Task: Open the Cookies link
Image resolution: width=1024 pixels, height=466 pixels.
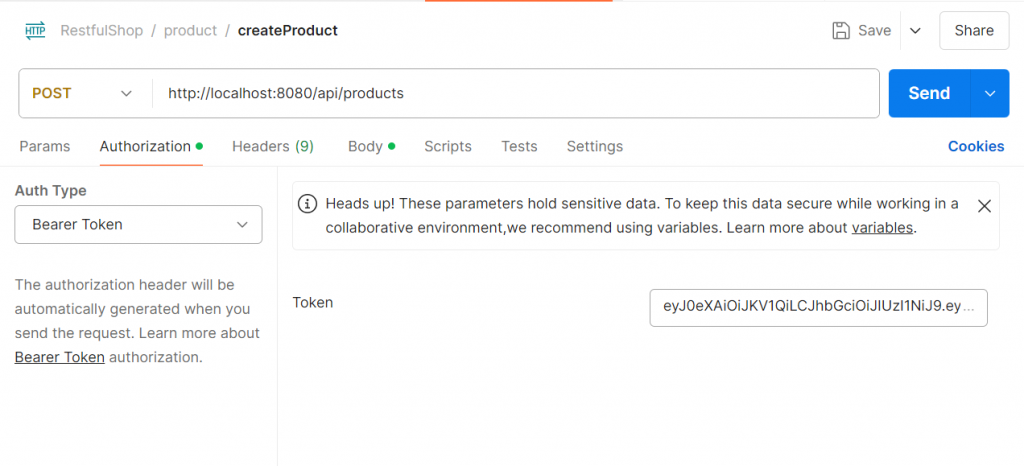Action: tap(975, 146)
